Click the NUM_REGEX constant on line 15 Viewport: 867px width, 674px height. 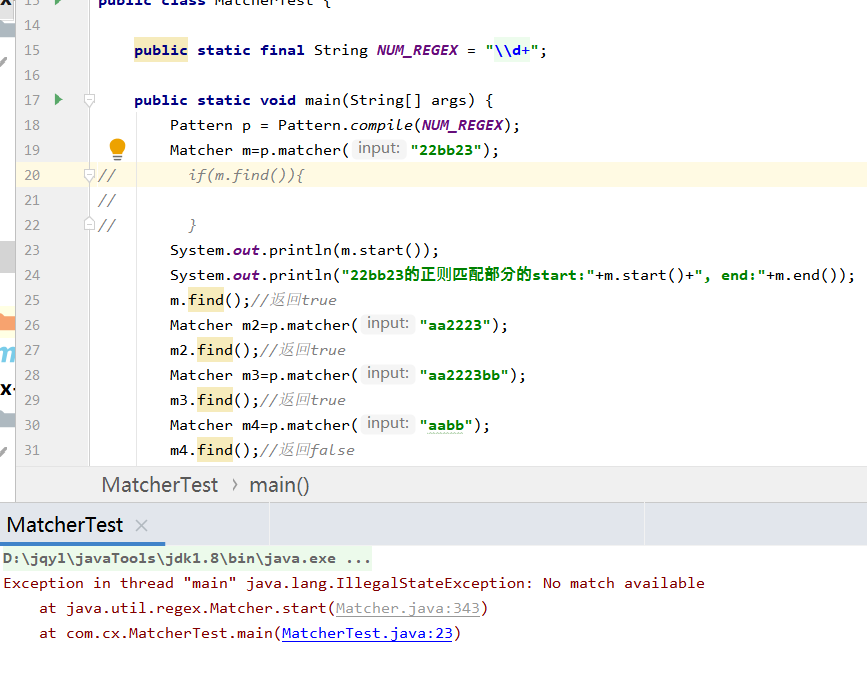[417, 50]
